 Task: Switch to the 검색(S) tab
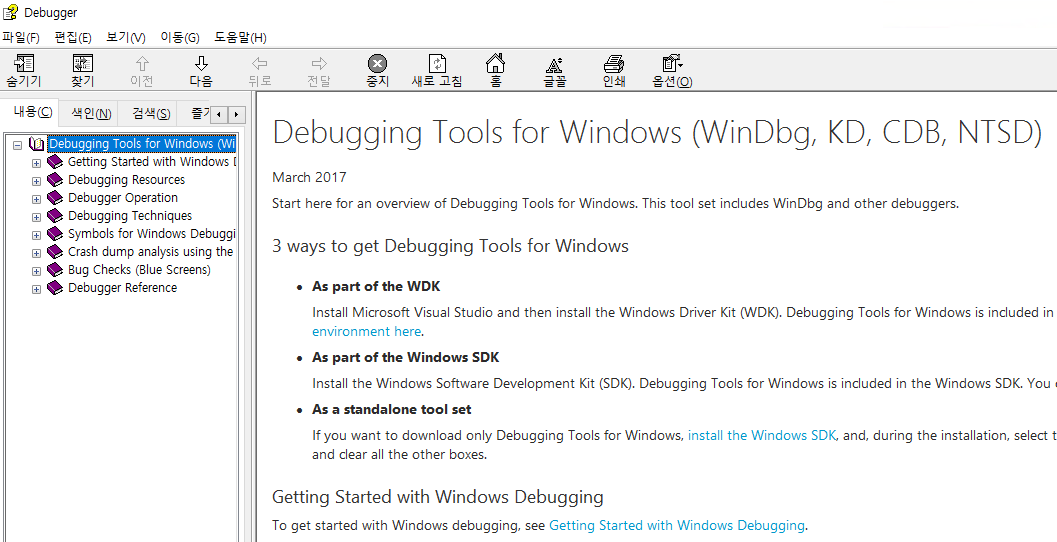point(151,113)
